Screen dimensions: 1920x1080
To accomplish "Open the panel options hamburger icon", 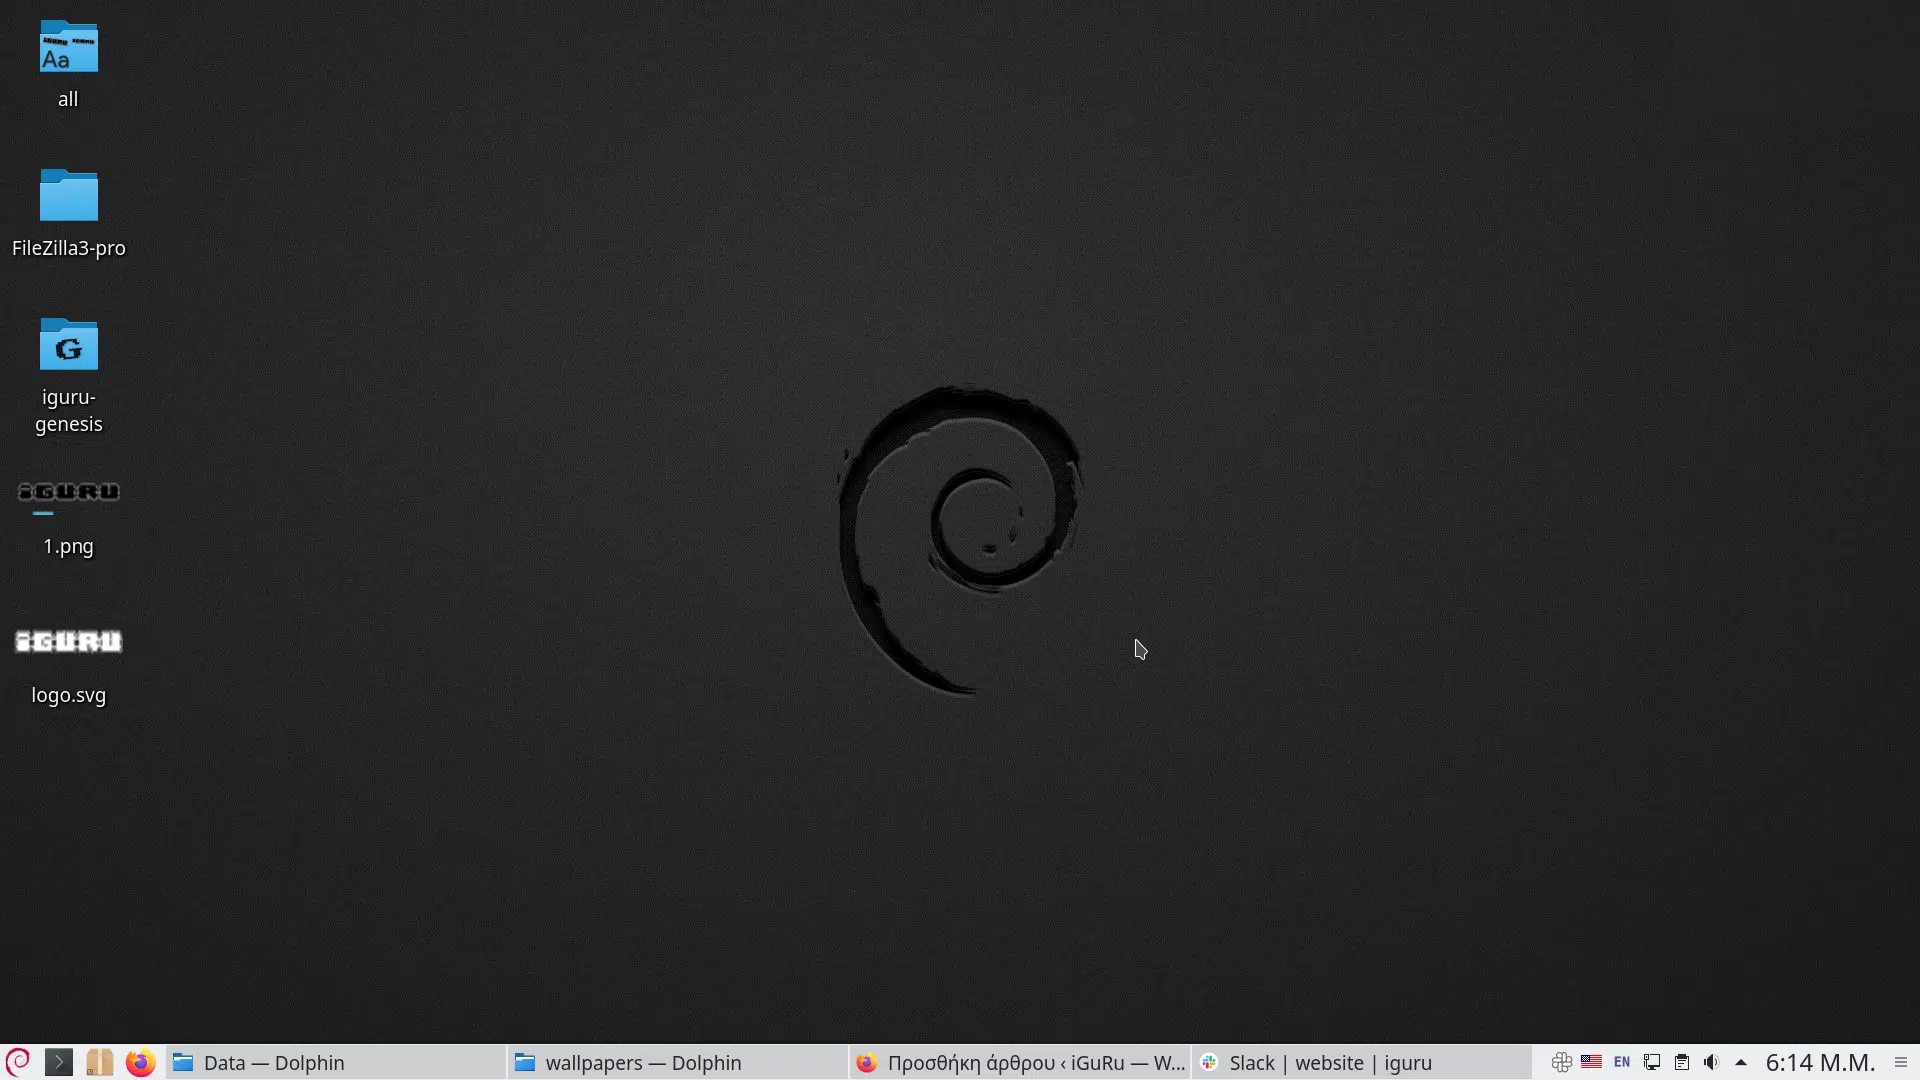I will point(1901,1062).
